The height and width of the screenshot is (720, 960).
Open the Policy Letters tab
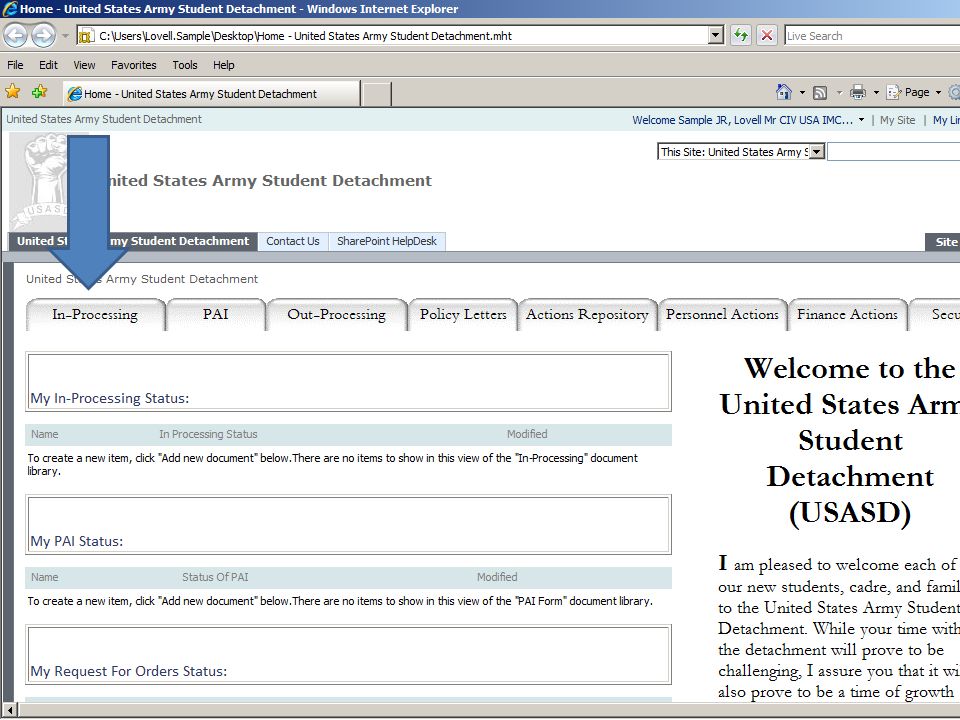click(463, 315)
